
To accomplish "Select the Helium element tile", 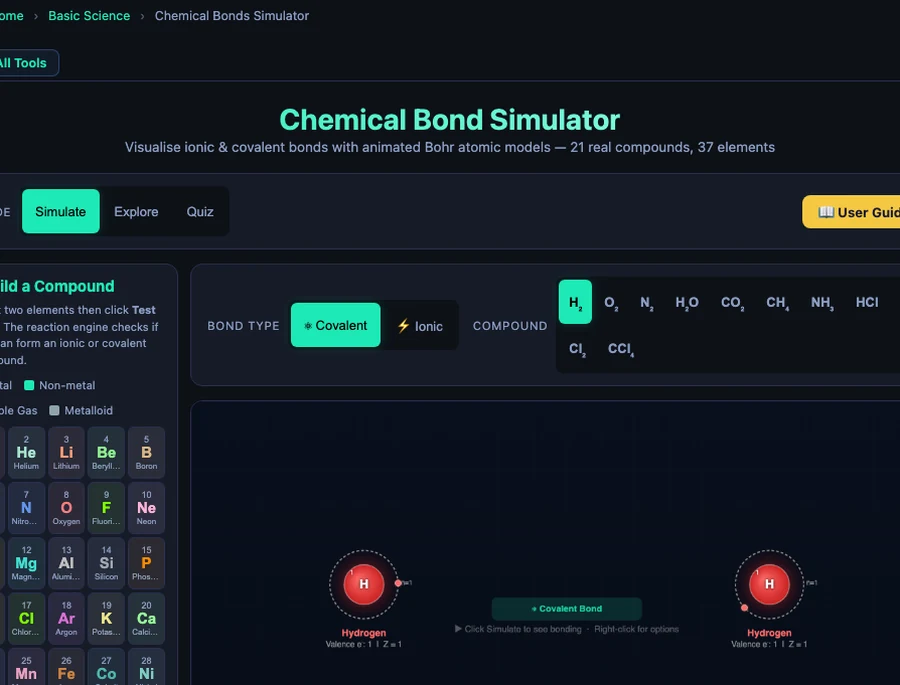I will (x=26, y=452).
